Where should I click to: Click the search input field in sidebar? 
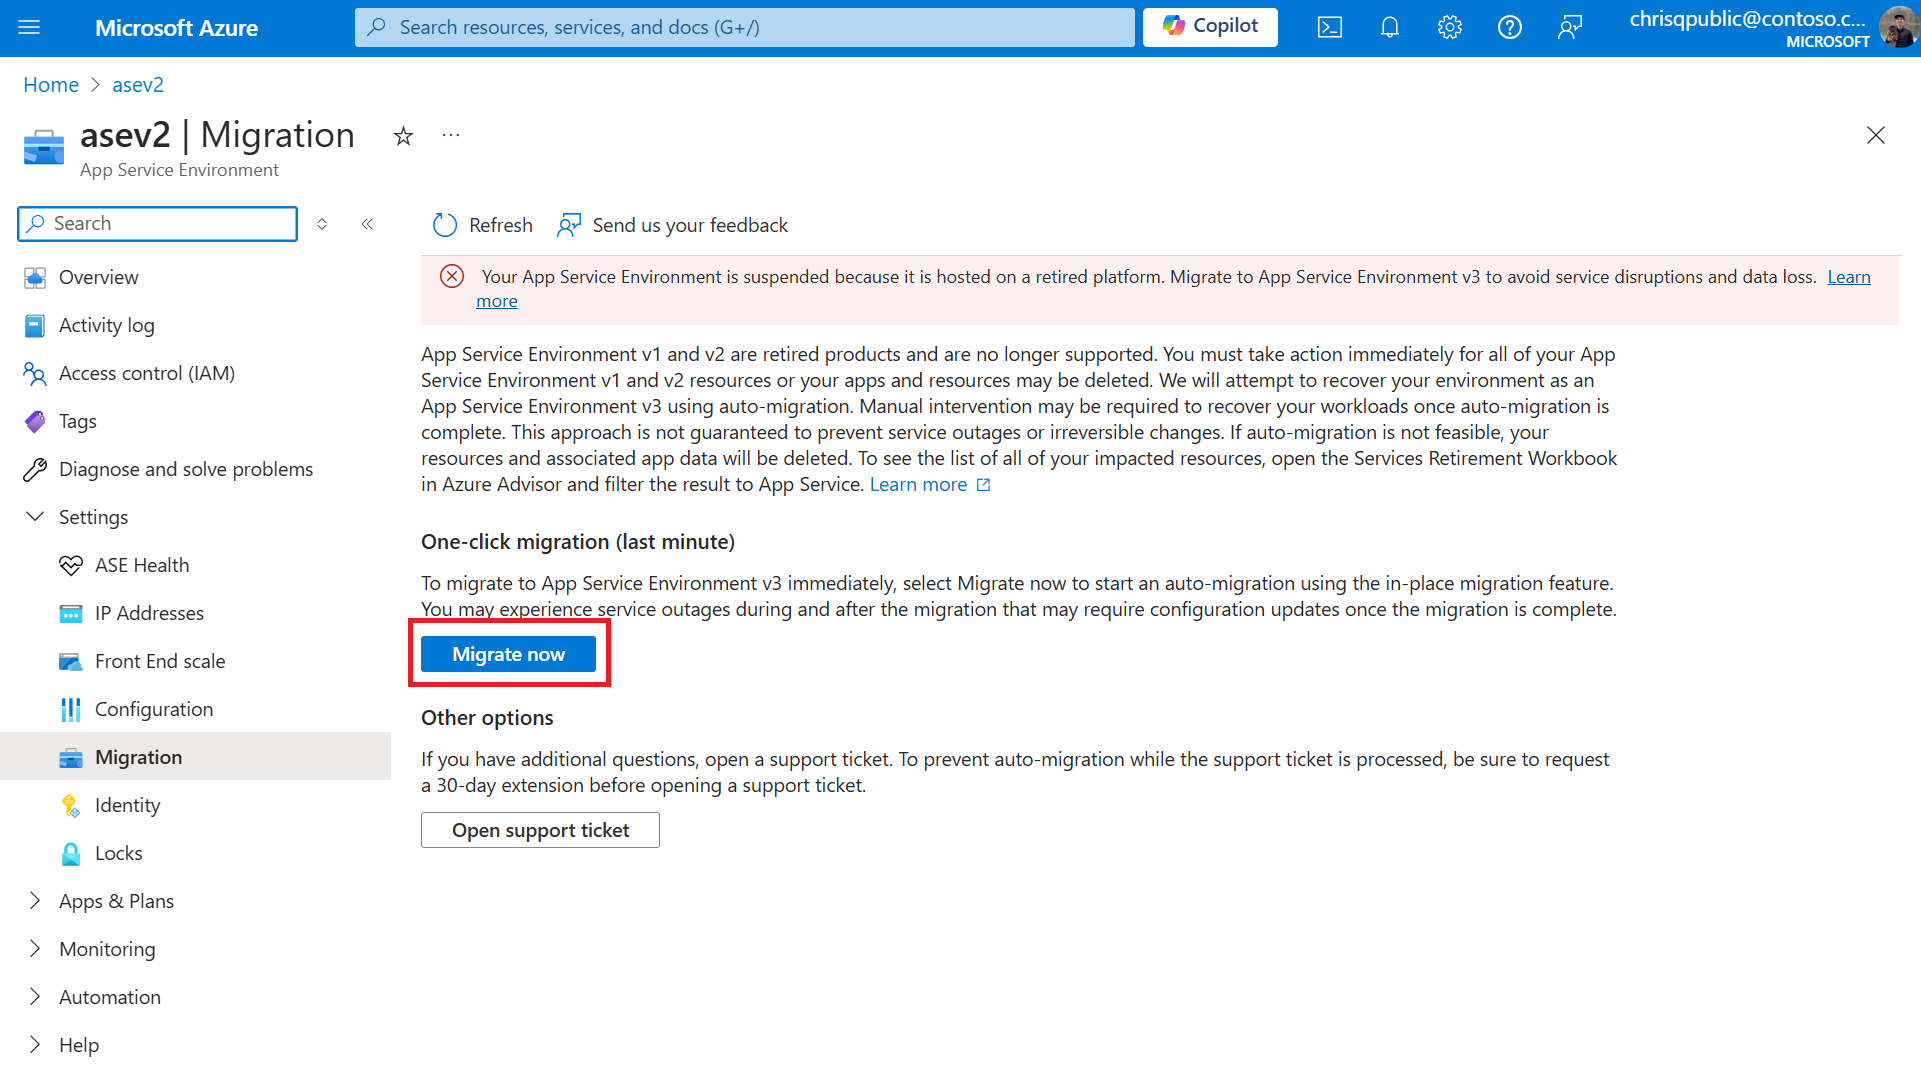point(157,222)
